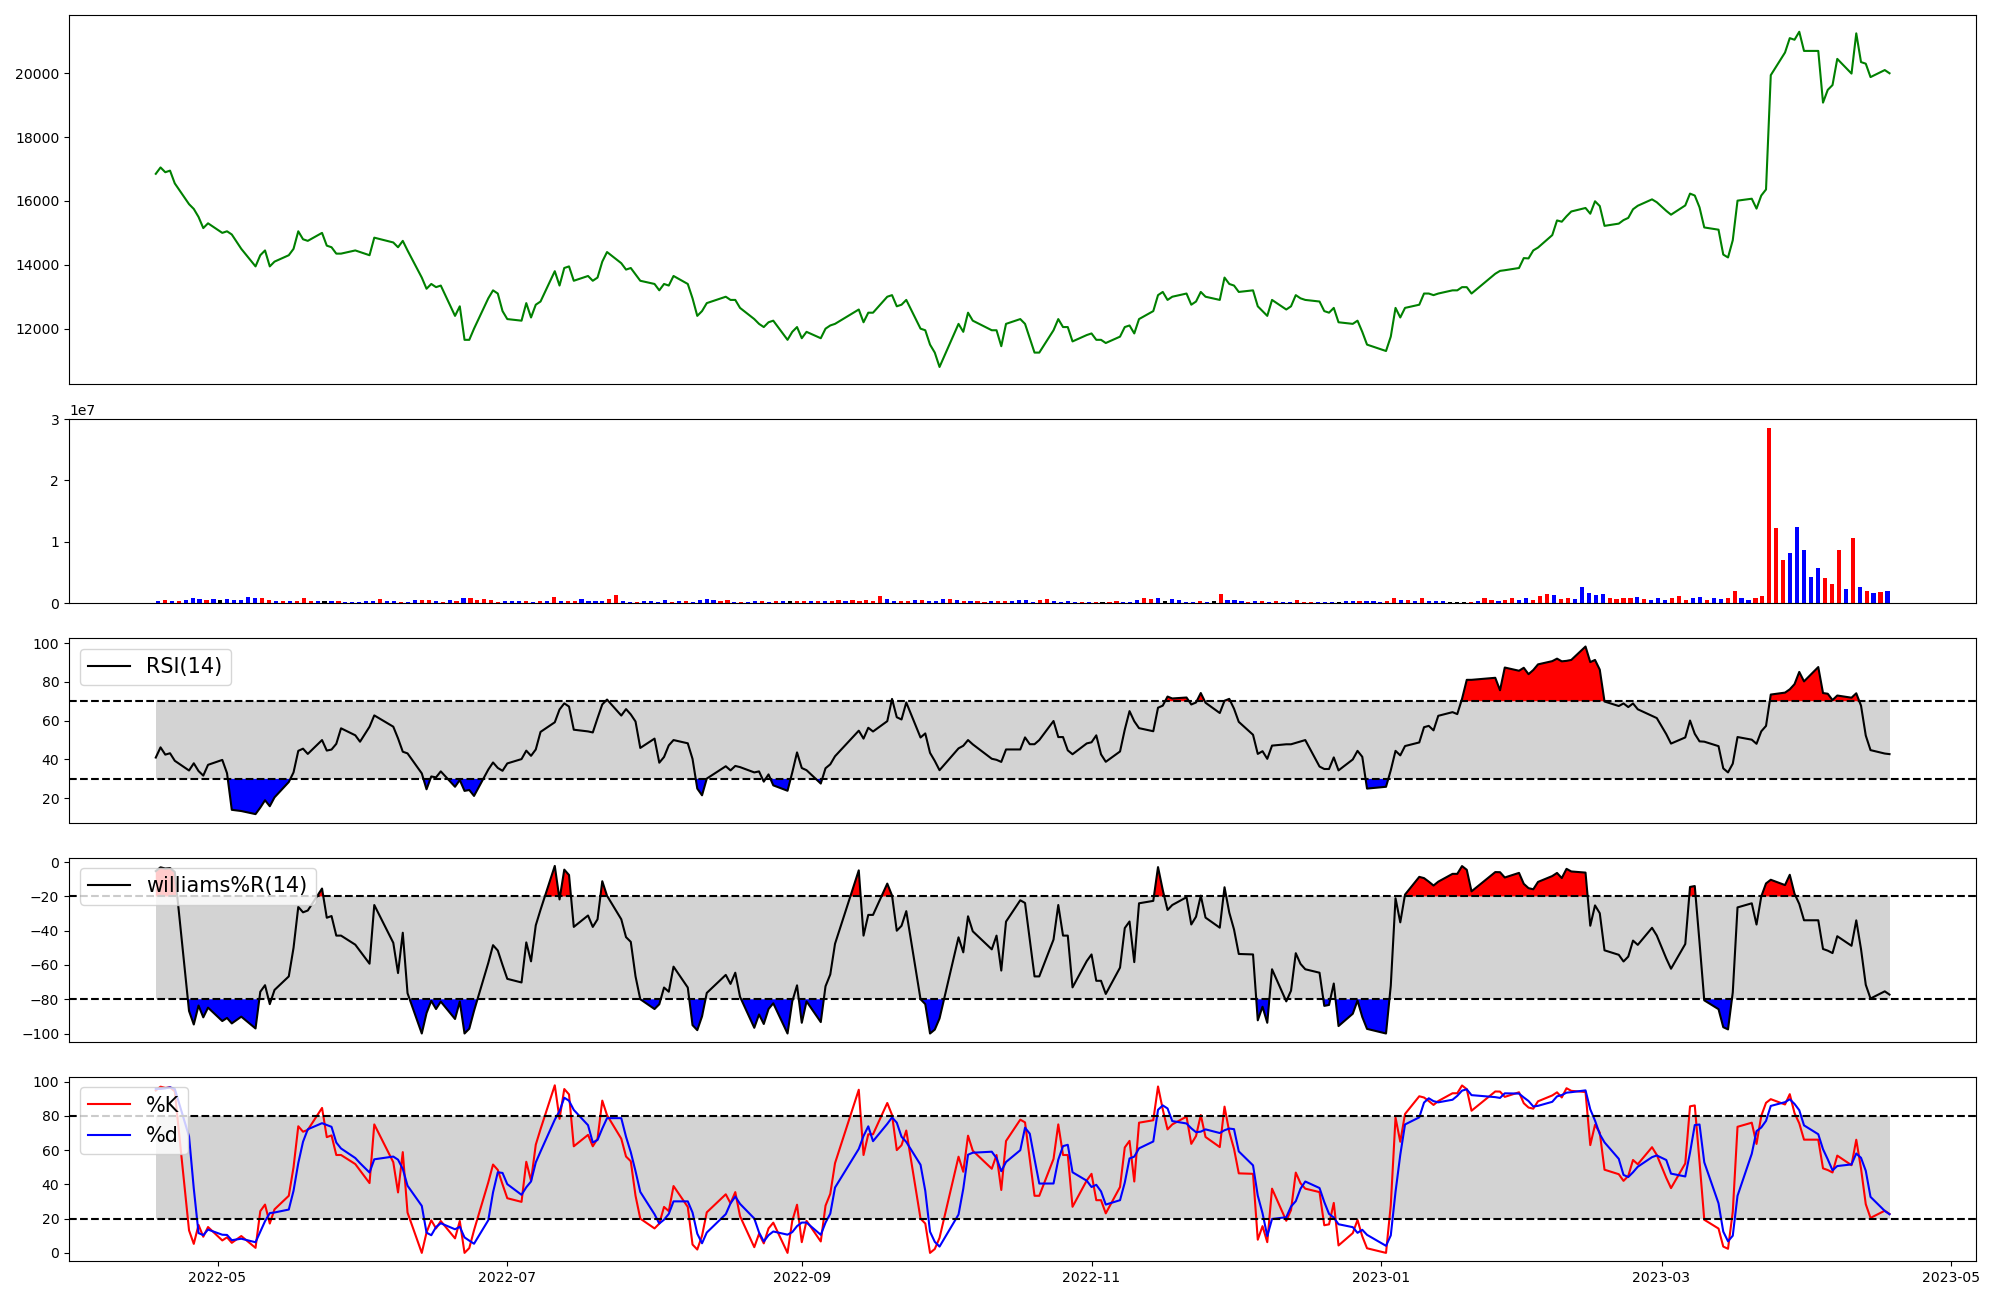Viewport: 2000px width, 1300px height.
Task: Click the 2022-07 x-axis date label
Action: (507, 1277)
